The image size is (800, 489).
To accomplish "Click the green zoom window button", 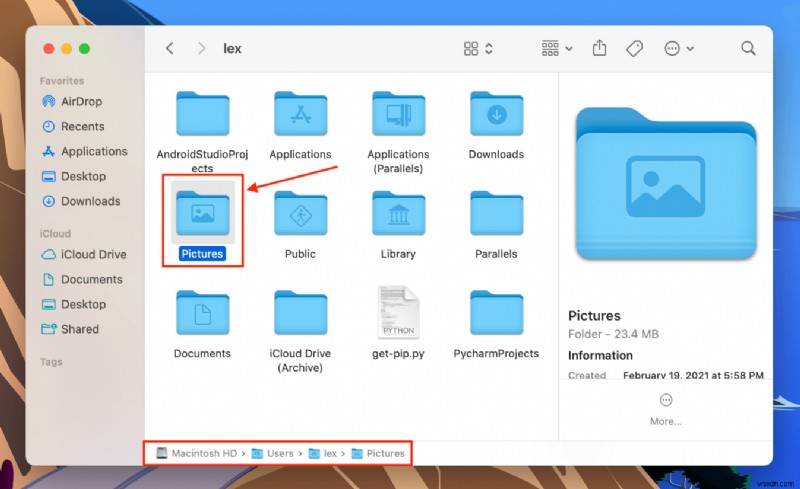I will (x=85, y=48).
